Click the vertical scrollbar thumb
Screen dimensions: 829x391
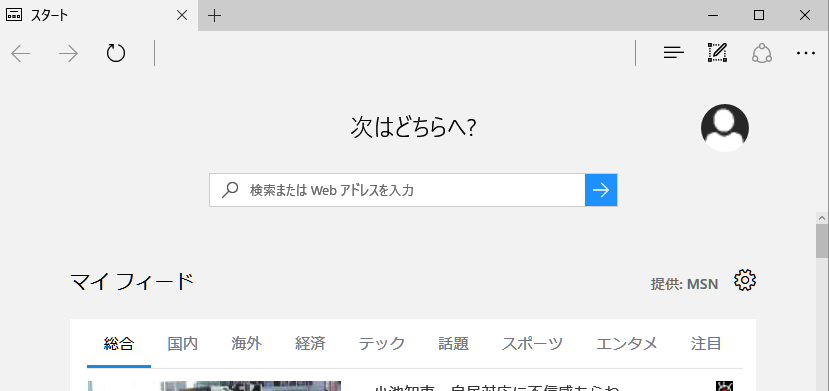(822, 241)
